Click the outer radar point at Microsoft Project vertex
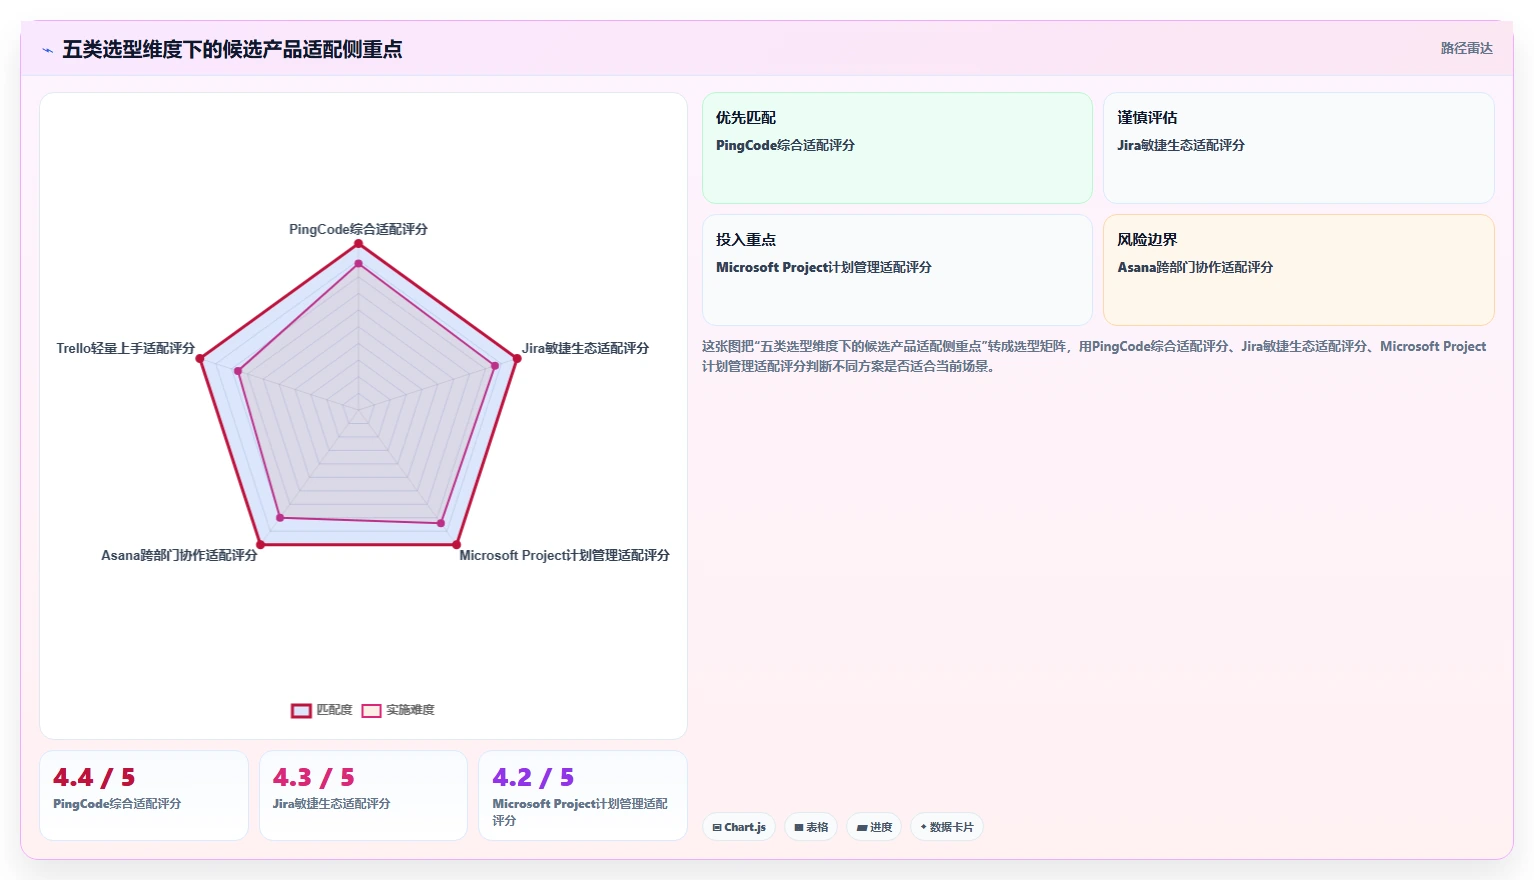The image size is (1534, 880). (x=456, y=544)
